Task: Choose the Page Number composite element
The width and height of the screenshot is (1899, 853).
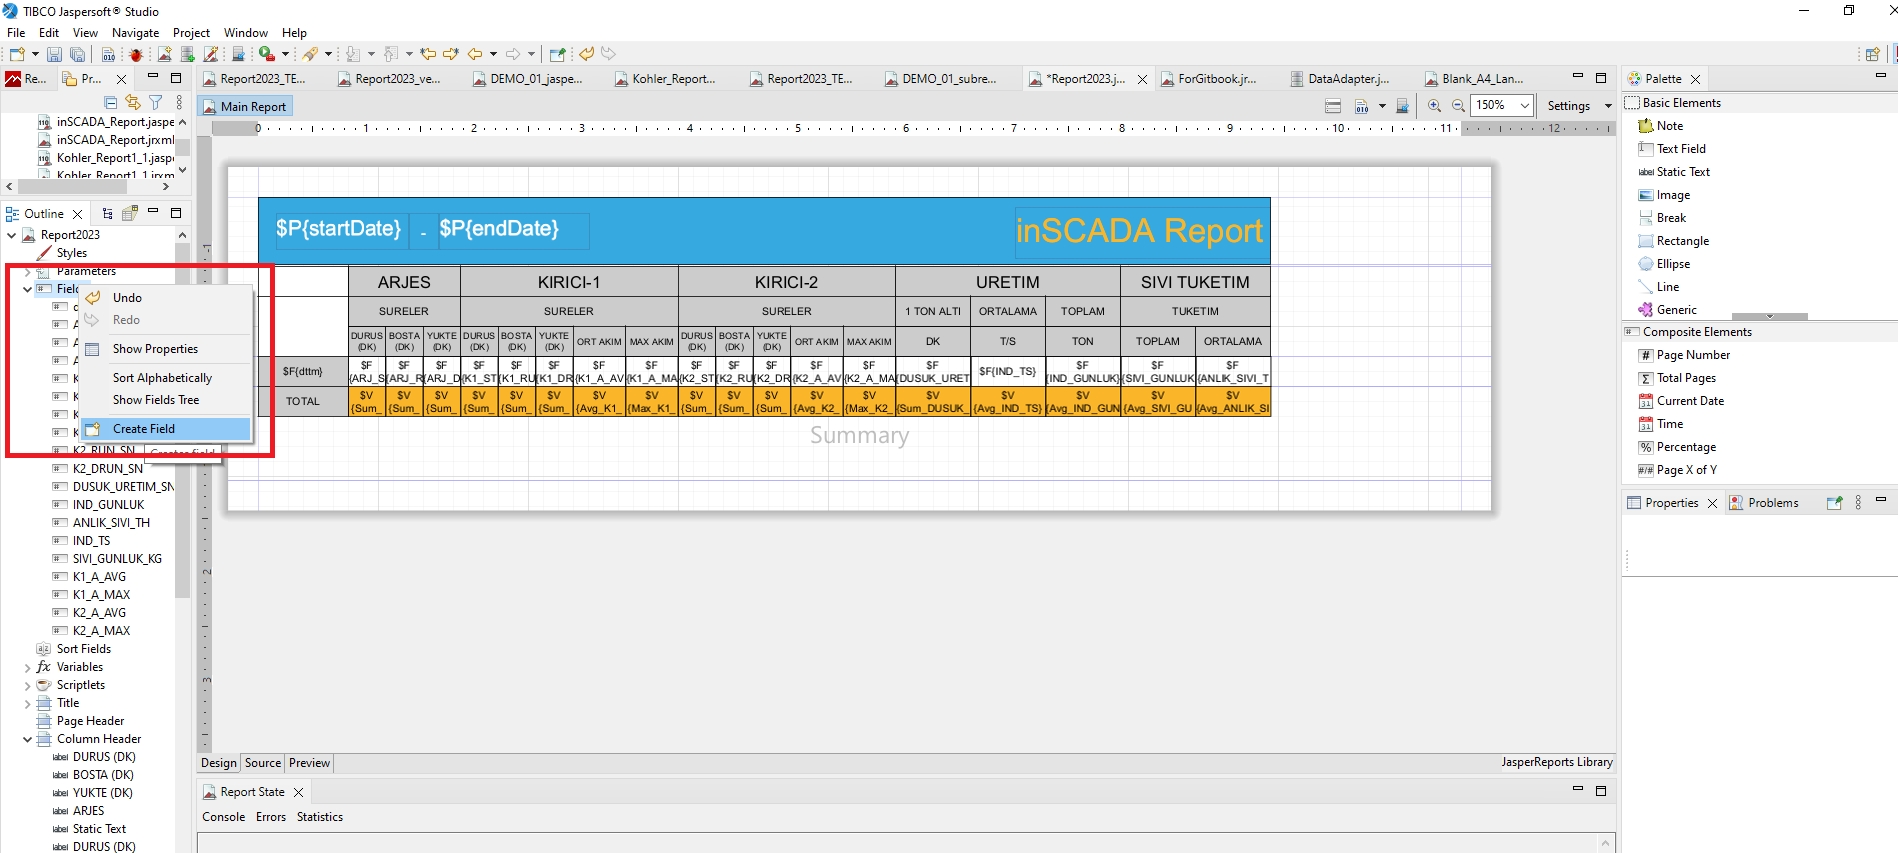Action: point(1692,355)
